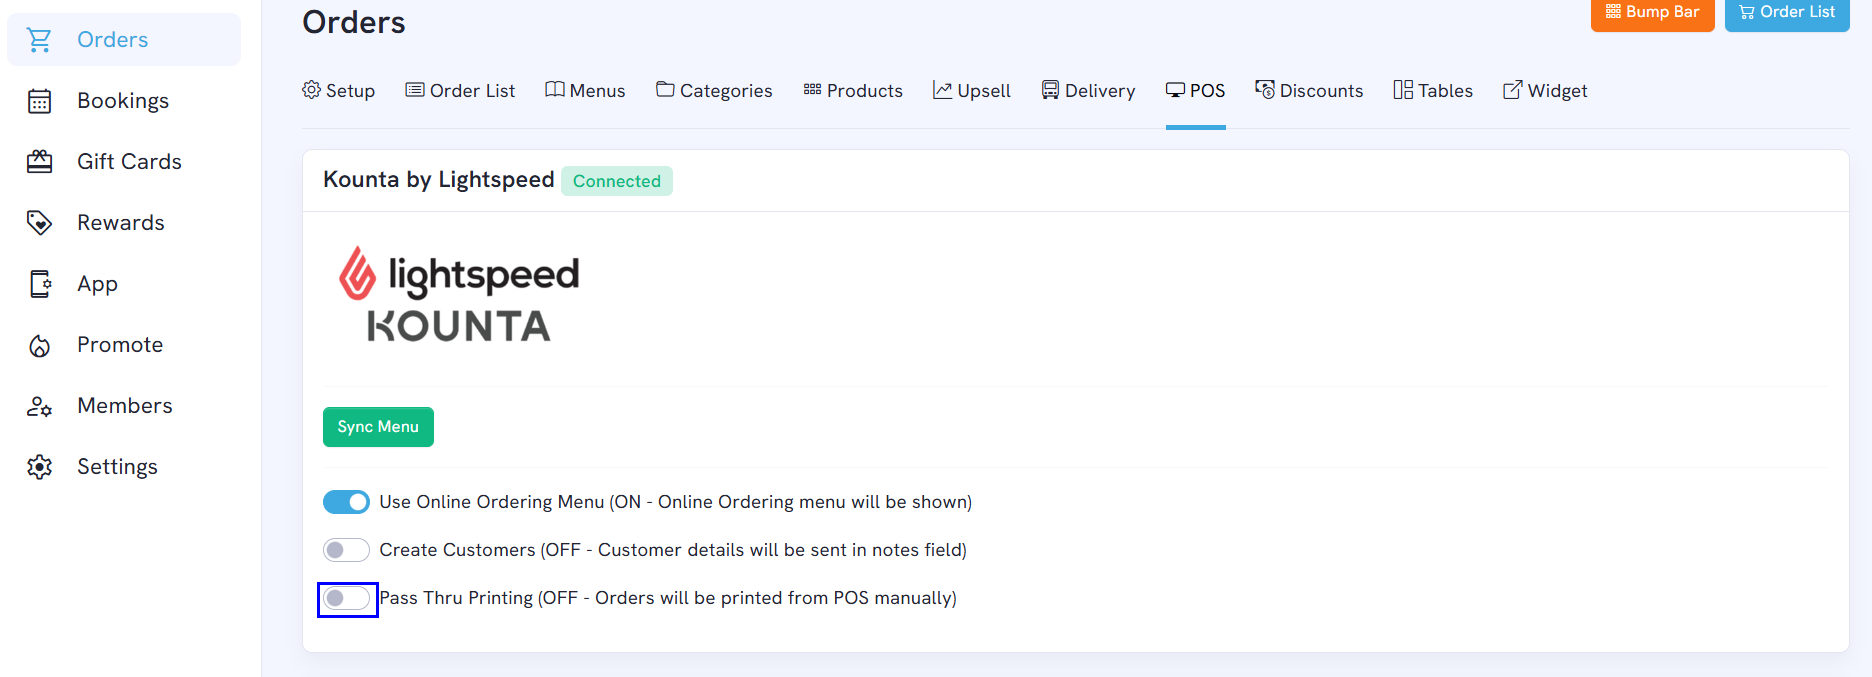Open Gift Cards in the sidebar
The image size is (1872, 677).
[124, 162]
